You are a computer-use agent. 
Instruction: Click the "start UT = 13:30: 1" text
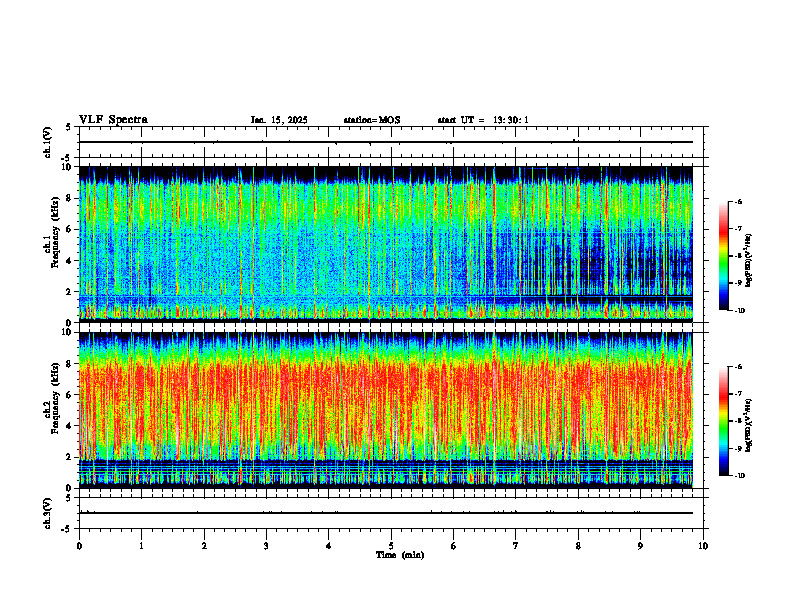pyautogui.click(x=483, y=120)
